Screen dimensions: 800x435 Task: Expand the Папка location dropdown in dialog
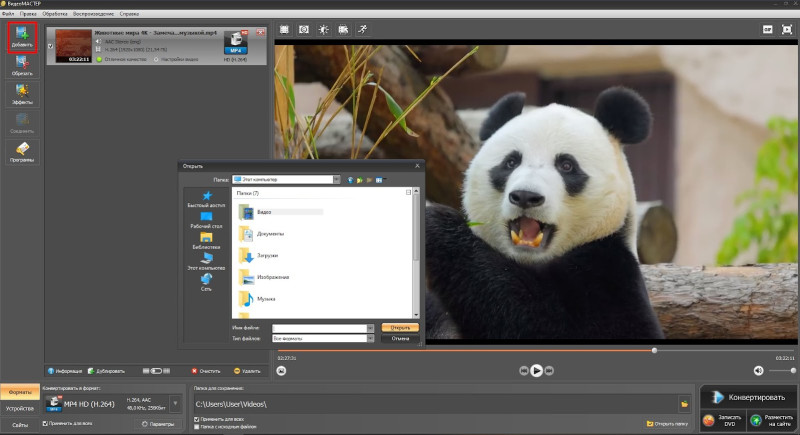point(336,180)
